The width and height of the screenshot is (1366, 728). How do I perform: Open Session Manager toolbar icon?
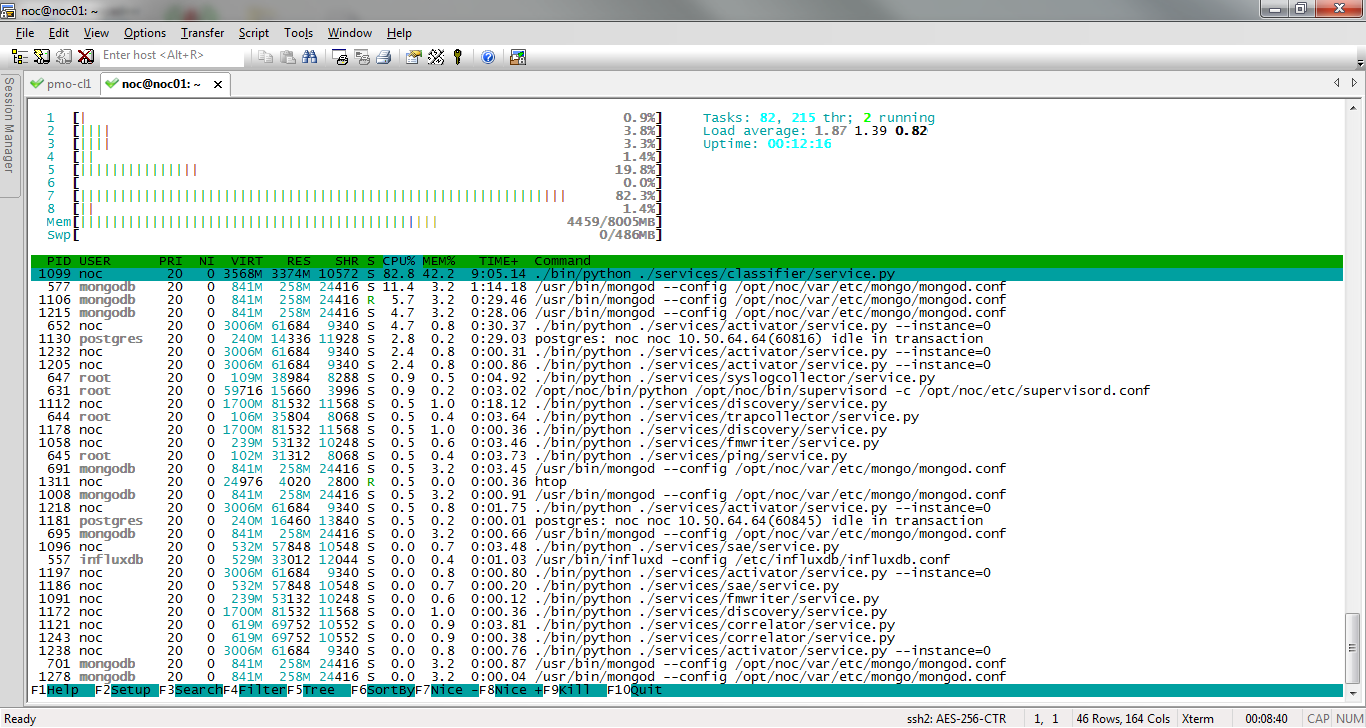coord(22,57)
